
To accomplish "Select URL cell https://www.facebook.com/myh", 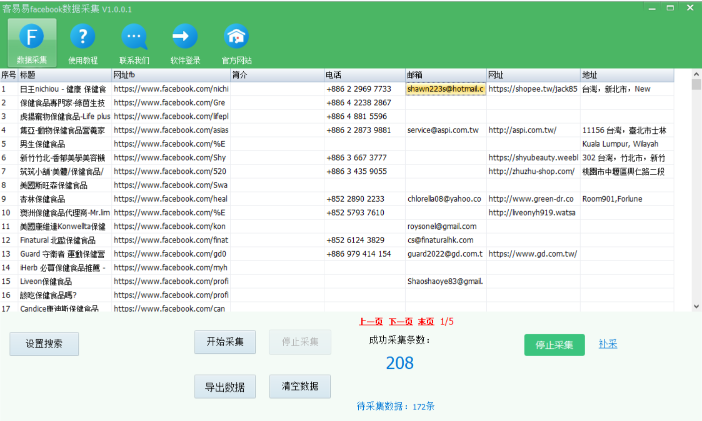I will (171, 268).
